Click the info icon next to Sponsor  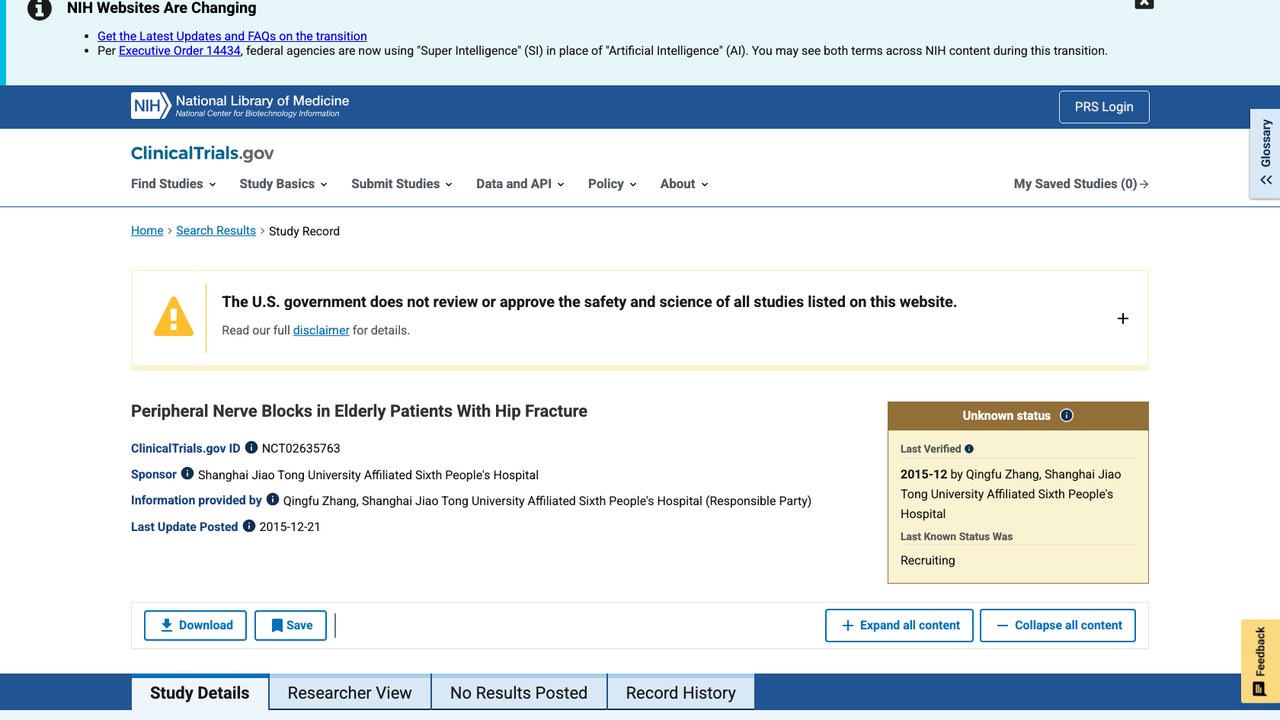[187, 474]
